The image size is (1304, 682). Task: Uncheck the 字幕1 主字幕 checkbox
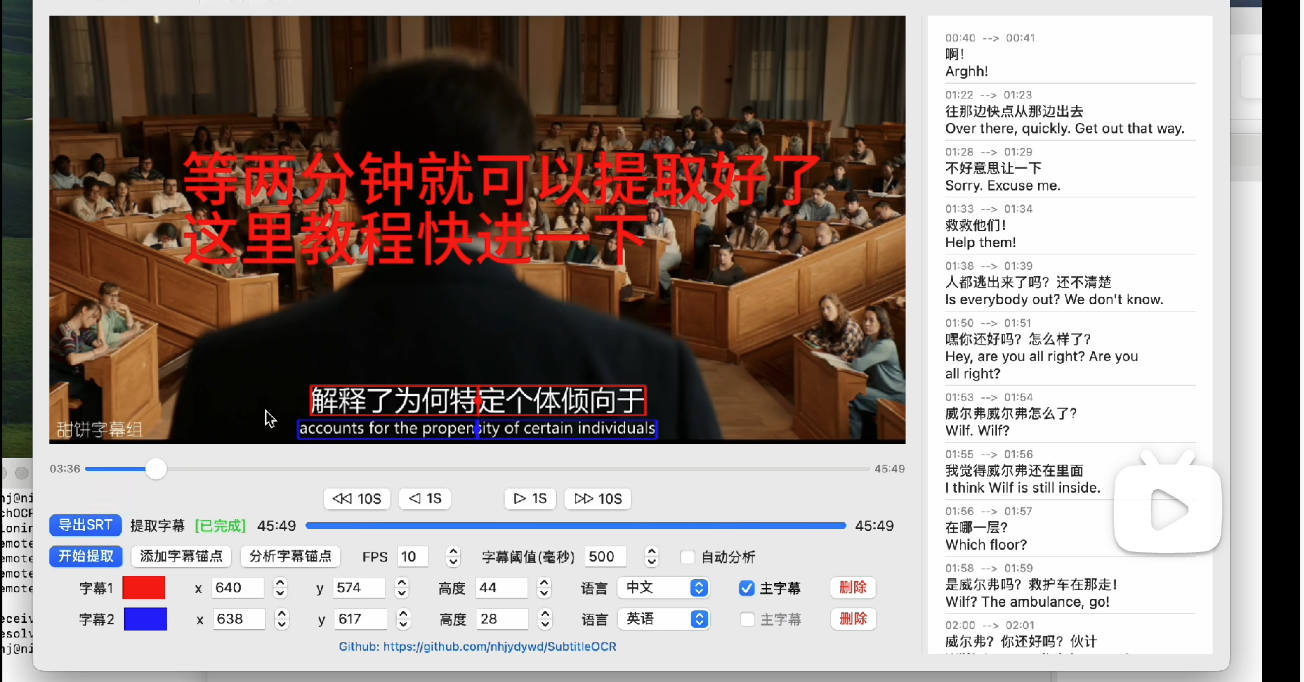click(746, 588)
